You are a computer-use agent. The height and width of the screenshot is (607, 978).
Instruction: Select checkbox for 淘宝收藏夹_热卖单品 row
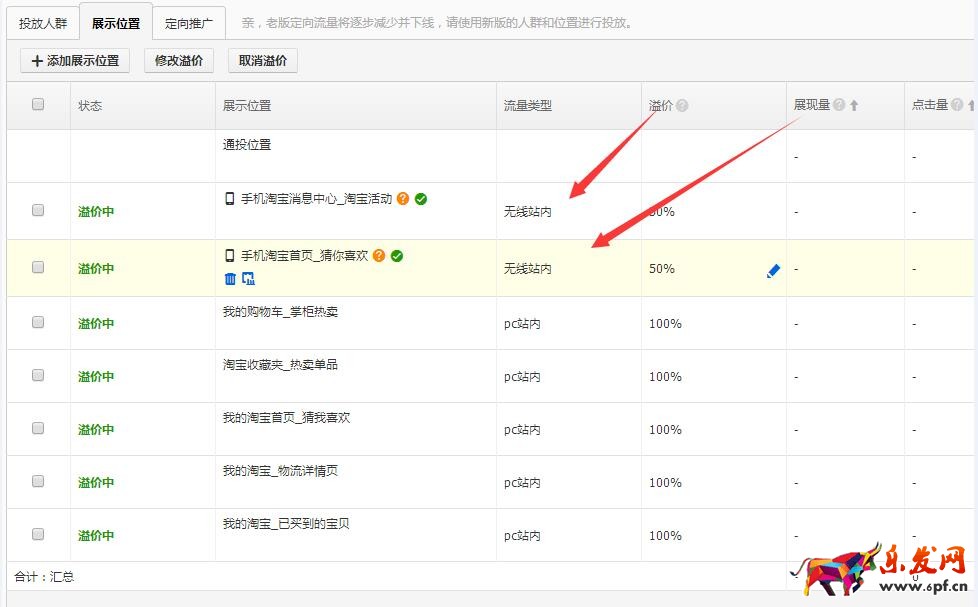[x=38, y=375]
